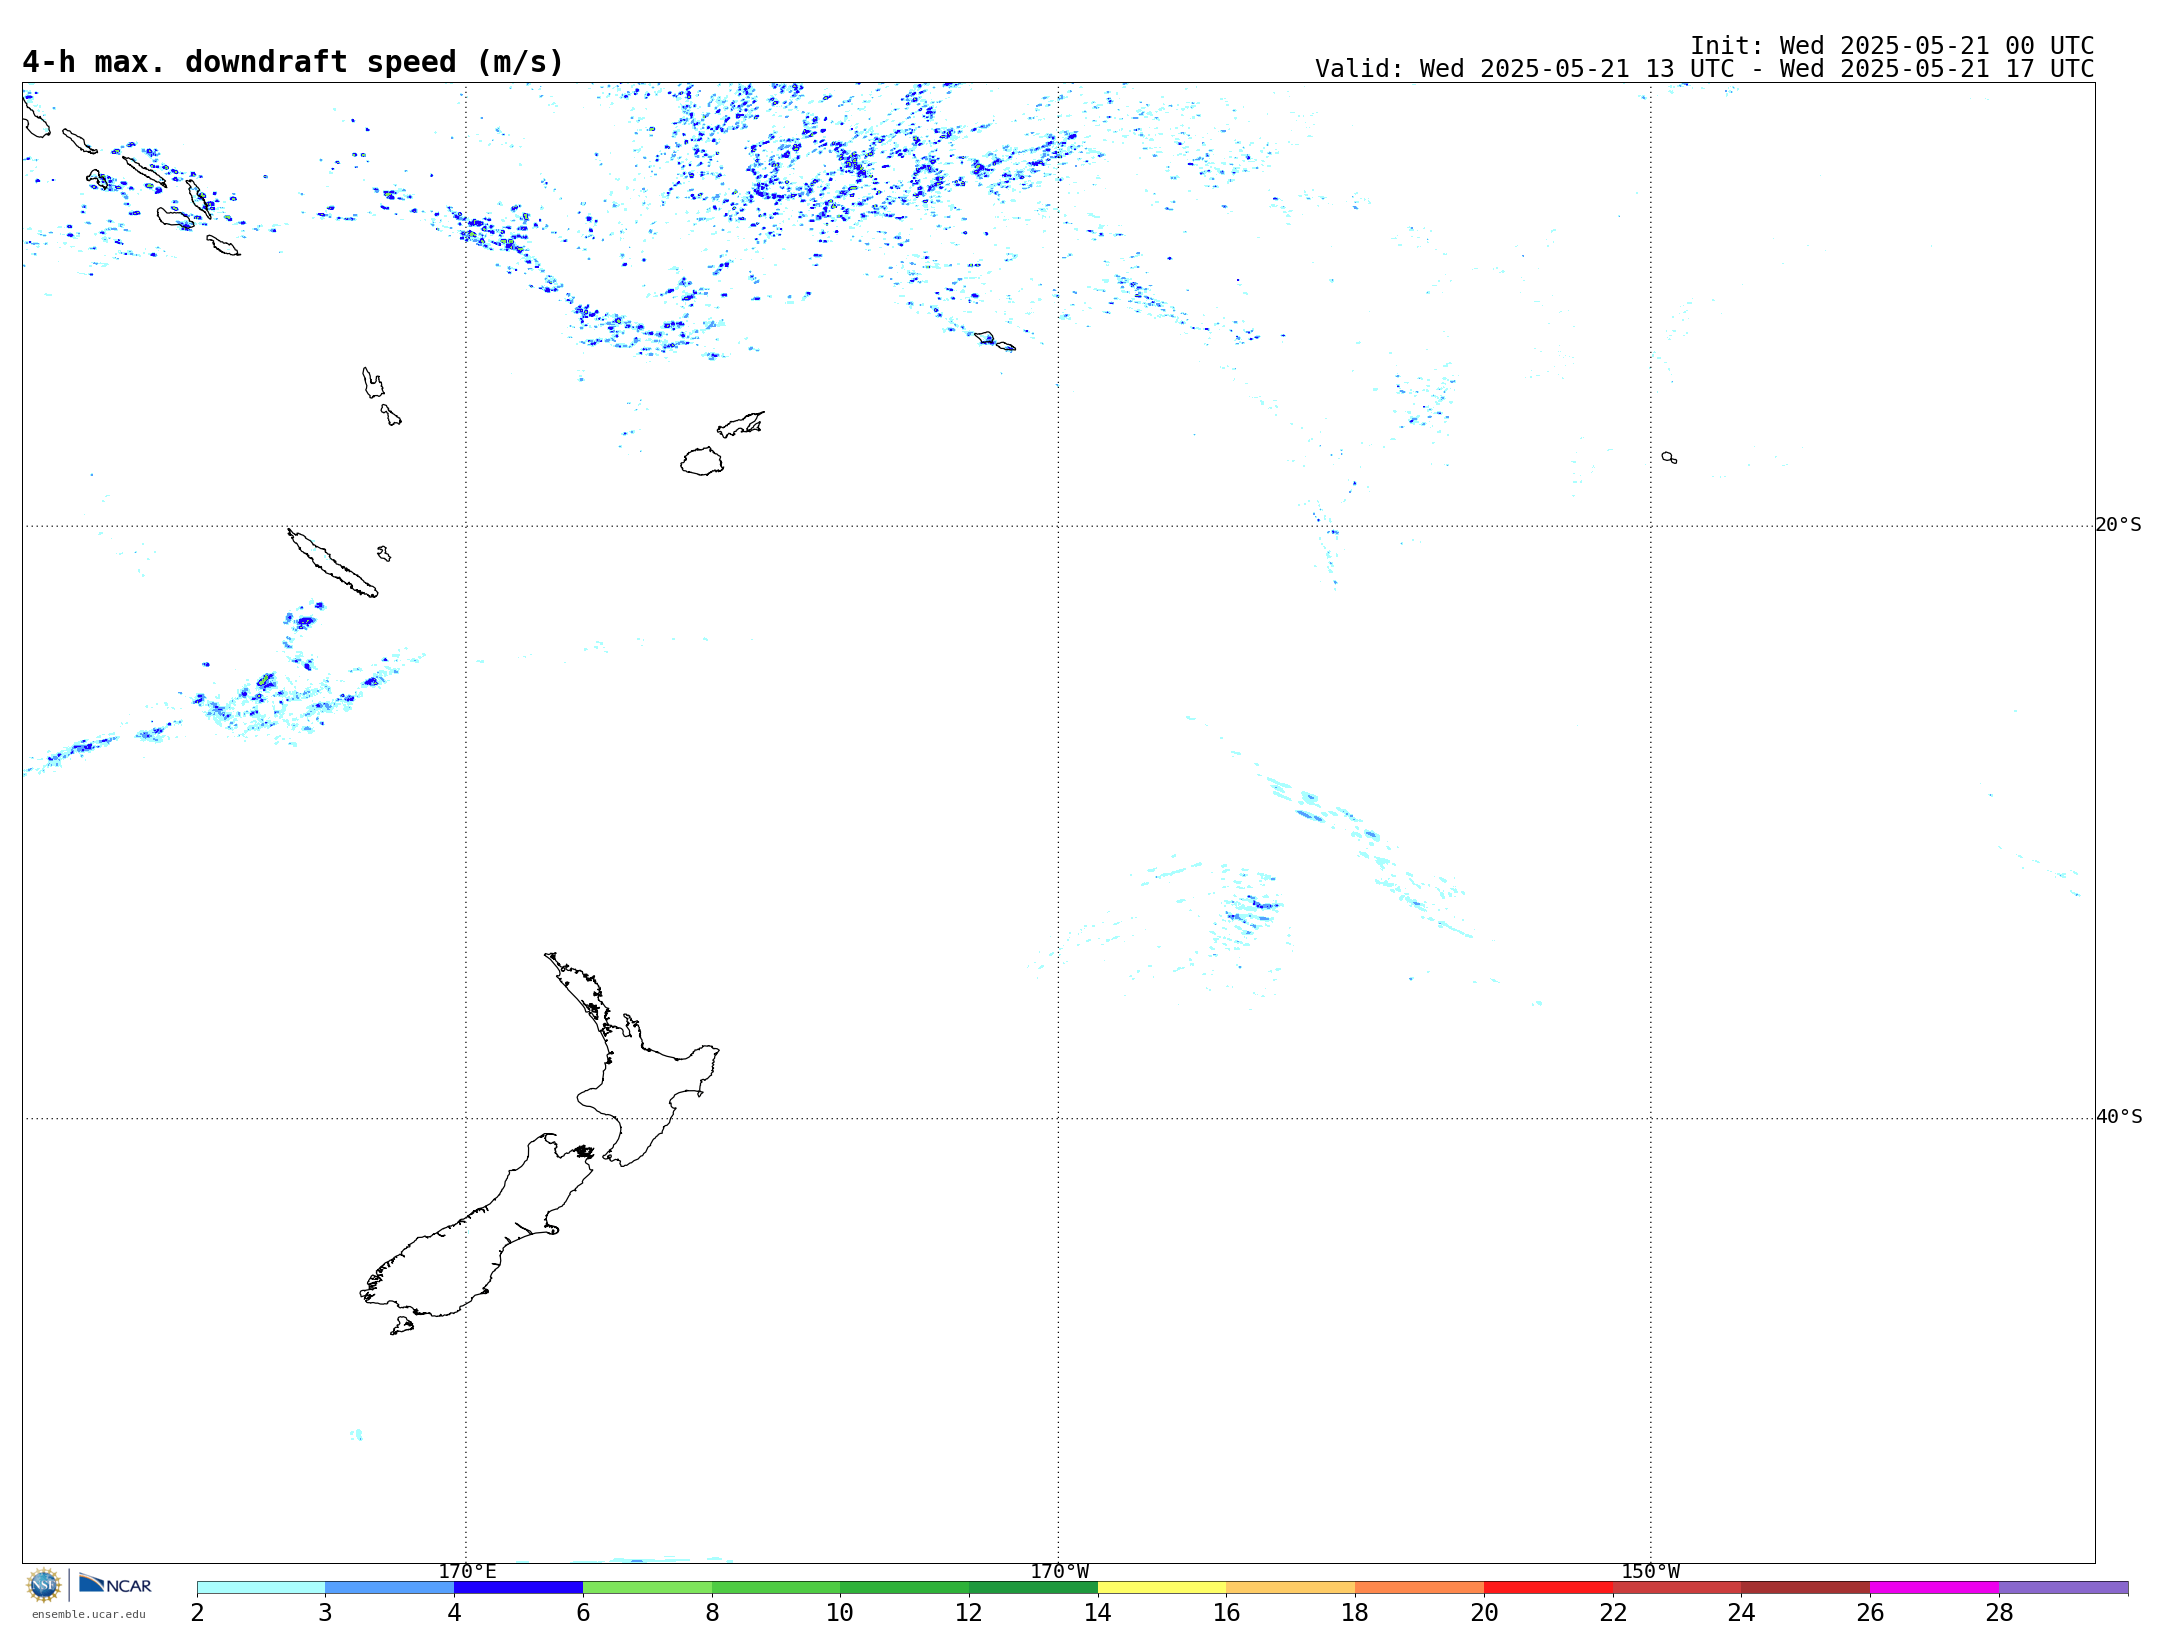Click the 'Init: Wed 2025-05-21 00 UTC' text
Image resolution: width=2160 pixels, height=1626 pixels.
click(1892, 46)
